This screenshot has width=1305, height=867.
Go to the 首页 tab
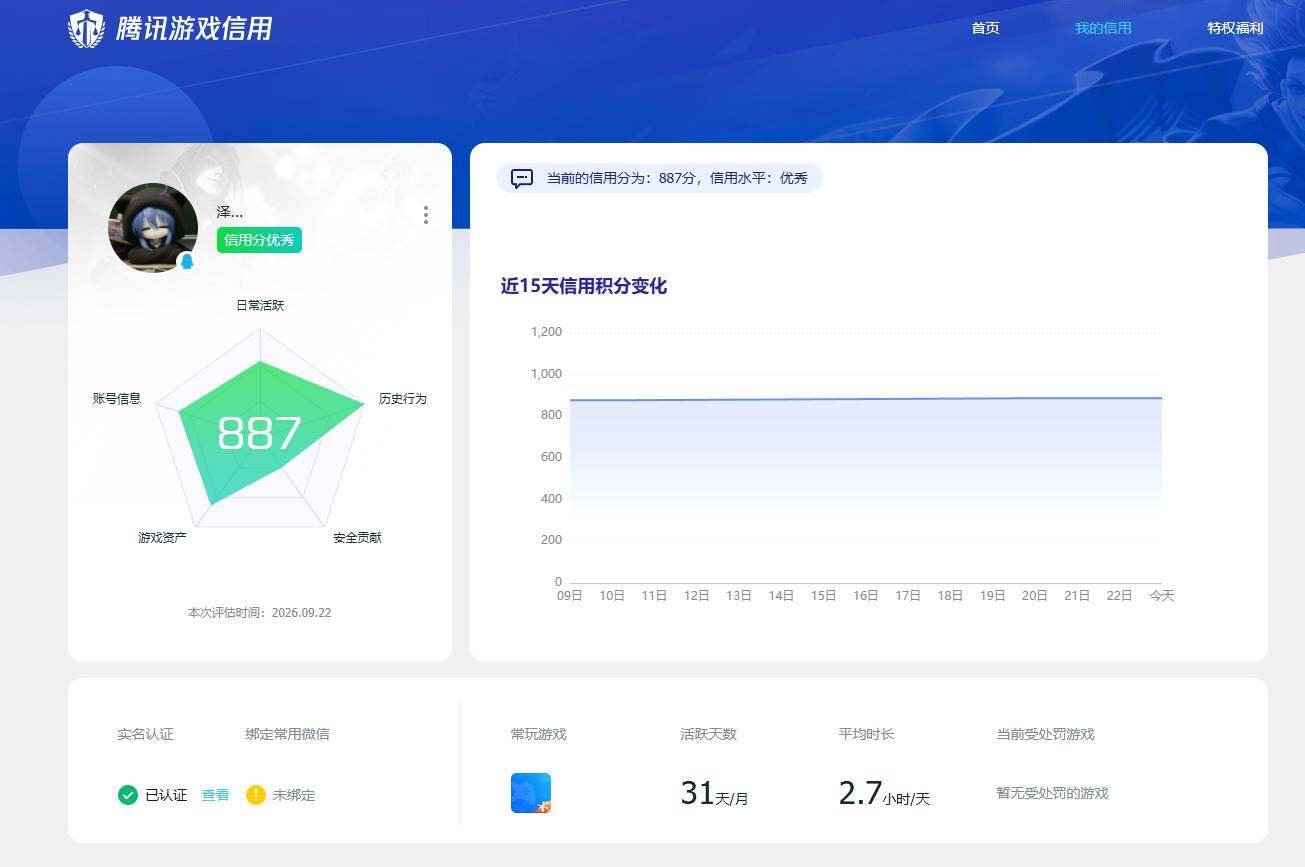tap(985, 28)
